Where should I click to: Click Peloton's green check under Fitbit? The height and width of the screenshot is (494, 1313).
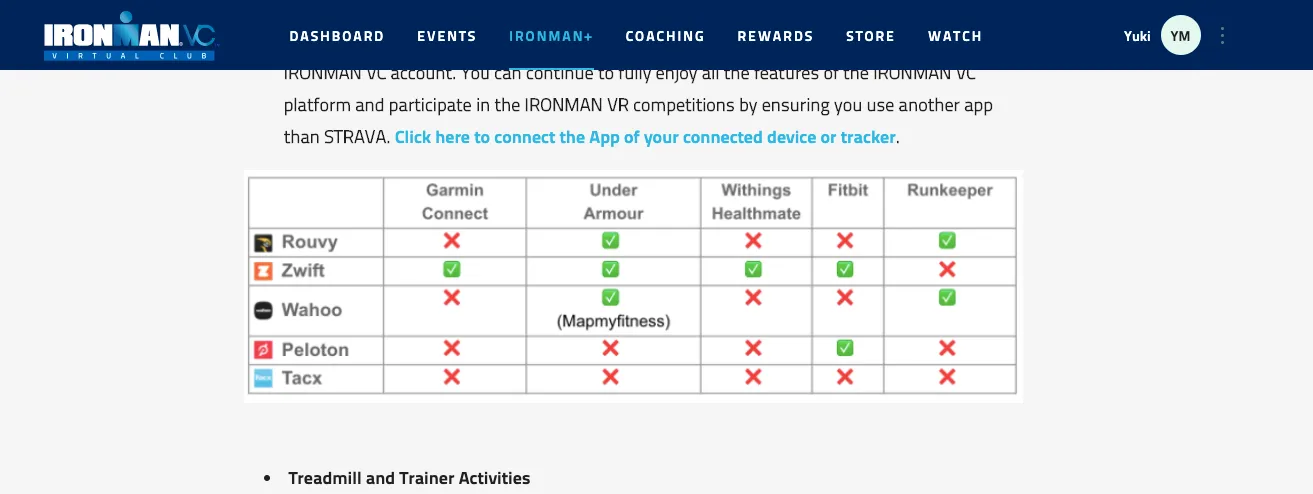[845, 348]
